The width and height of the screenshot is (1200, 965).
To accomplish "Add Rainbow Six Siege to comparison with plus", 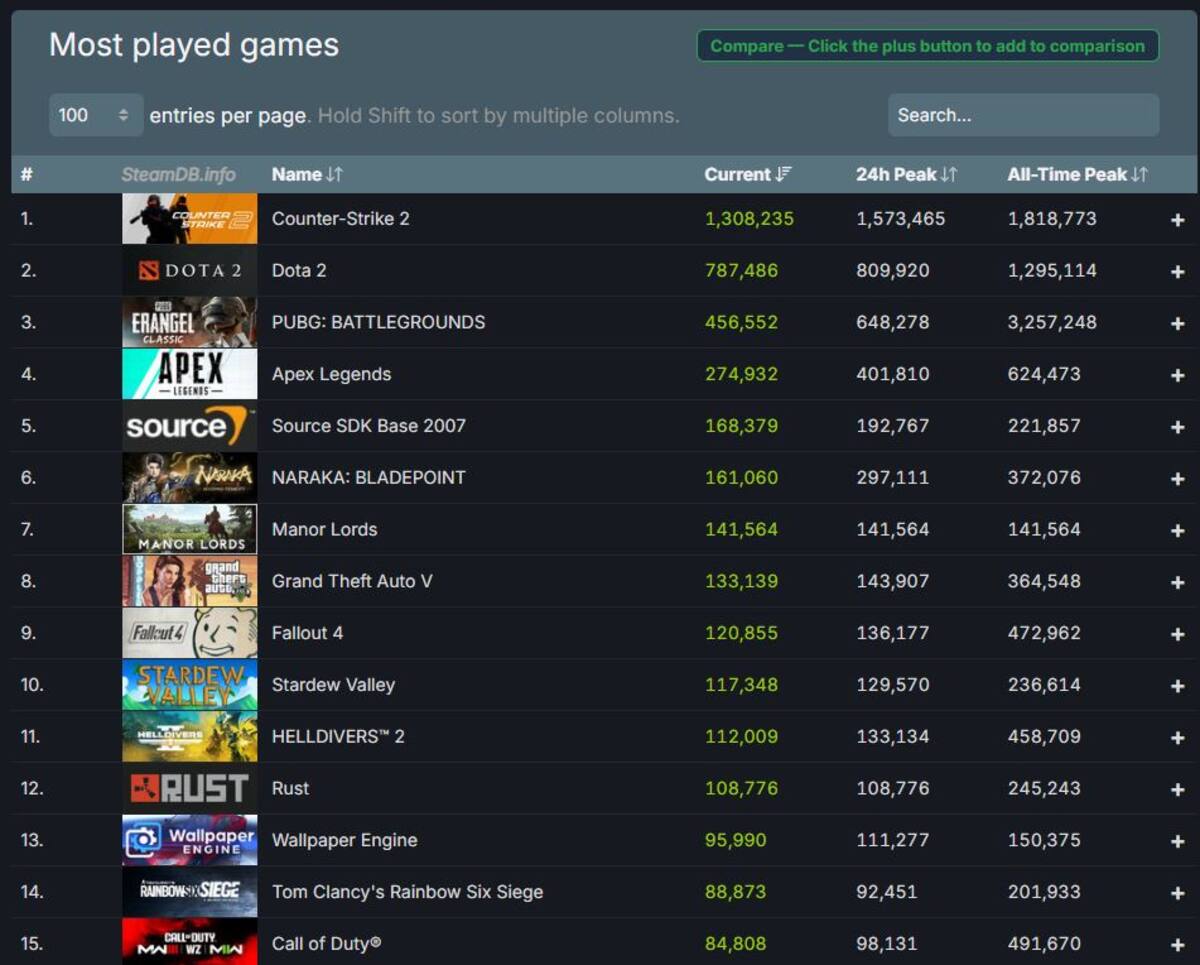I will 1177,894.
